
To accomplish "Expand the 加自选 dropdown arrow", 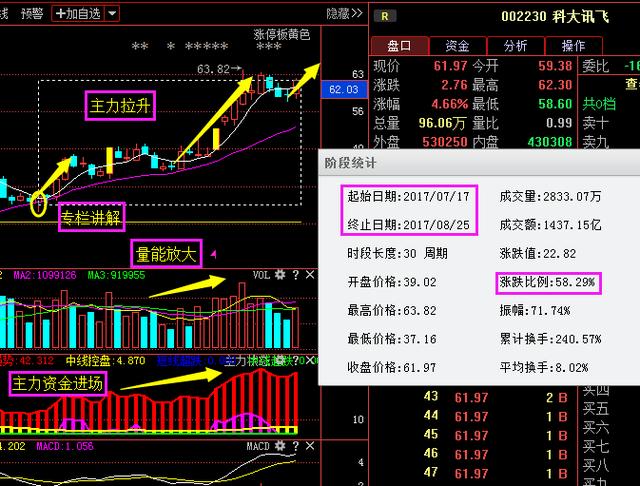I will (x=110, y=14).
